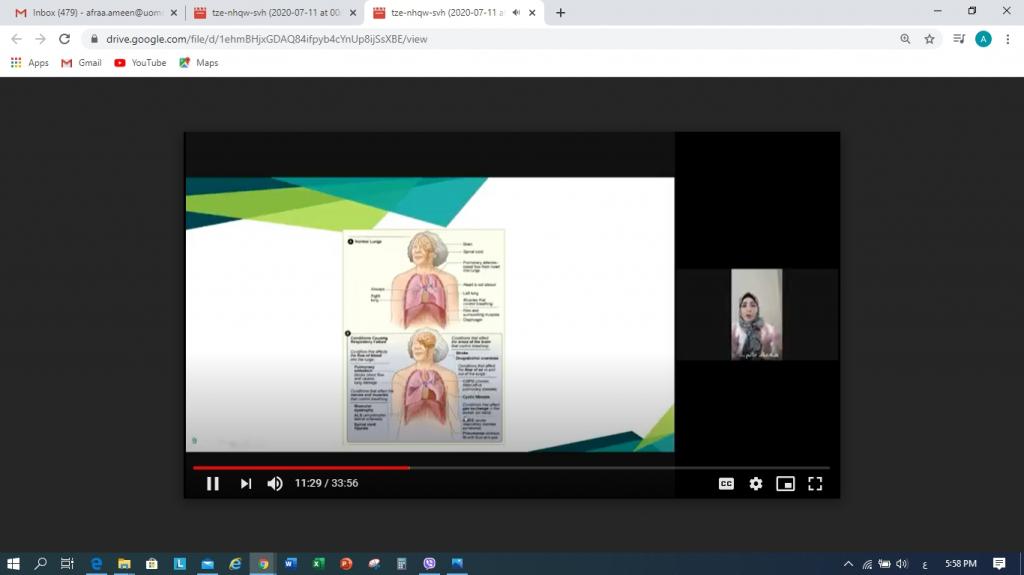The image size is (1024, 575).
Task: Open the Chrome zoom magnifier icon
Action: pyautogui.click(x=905, y=39)
